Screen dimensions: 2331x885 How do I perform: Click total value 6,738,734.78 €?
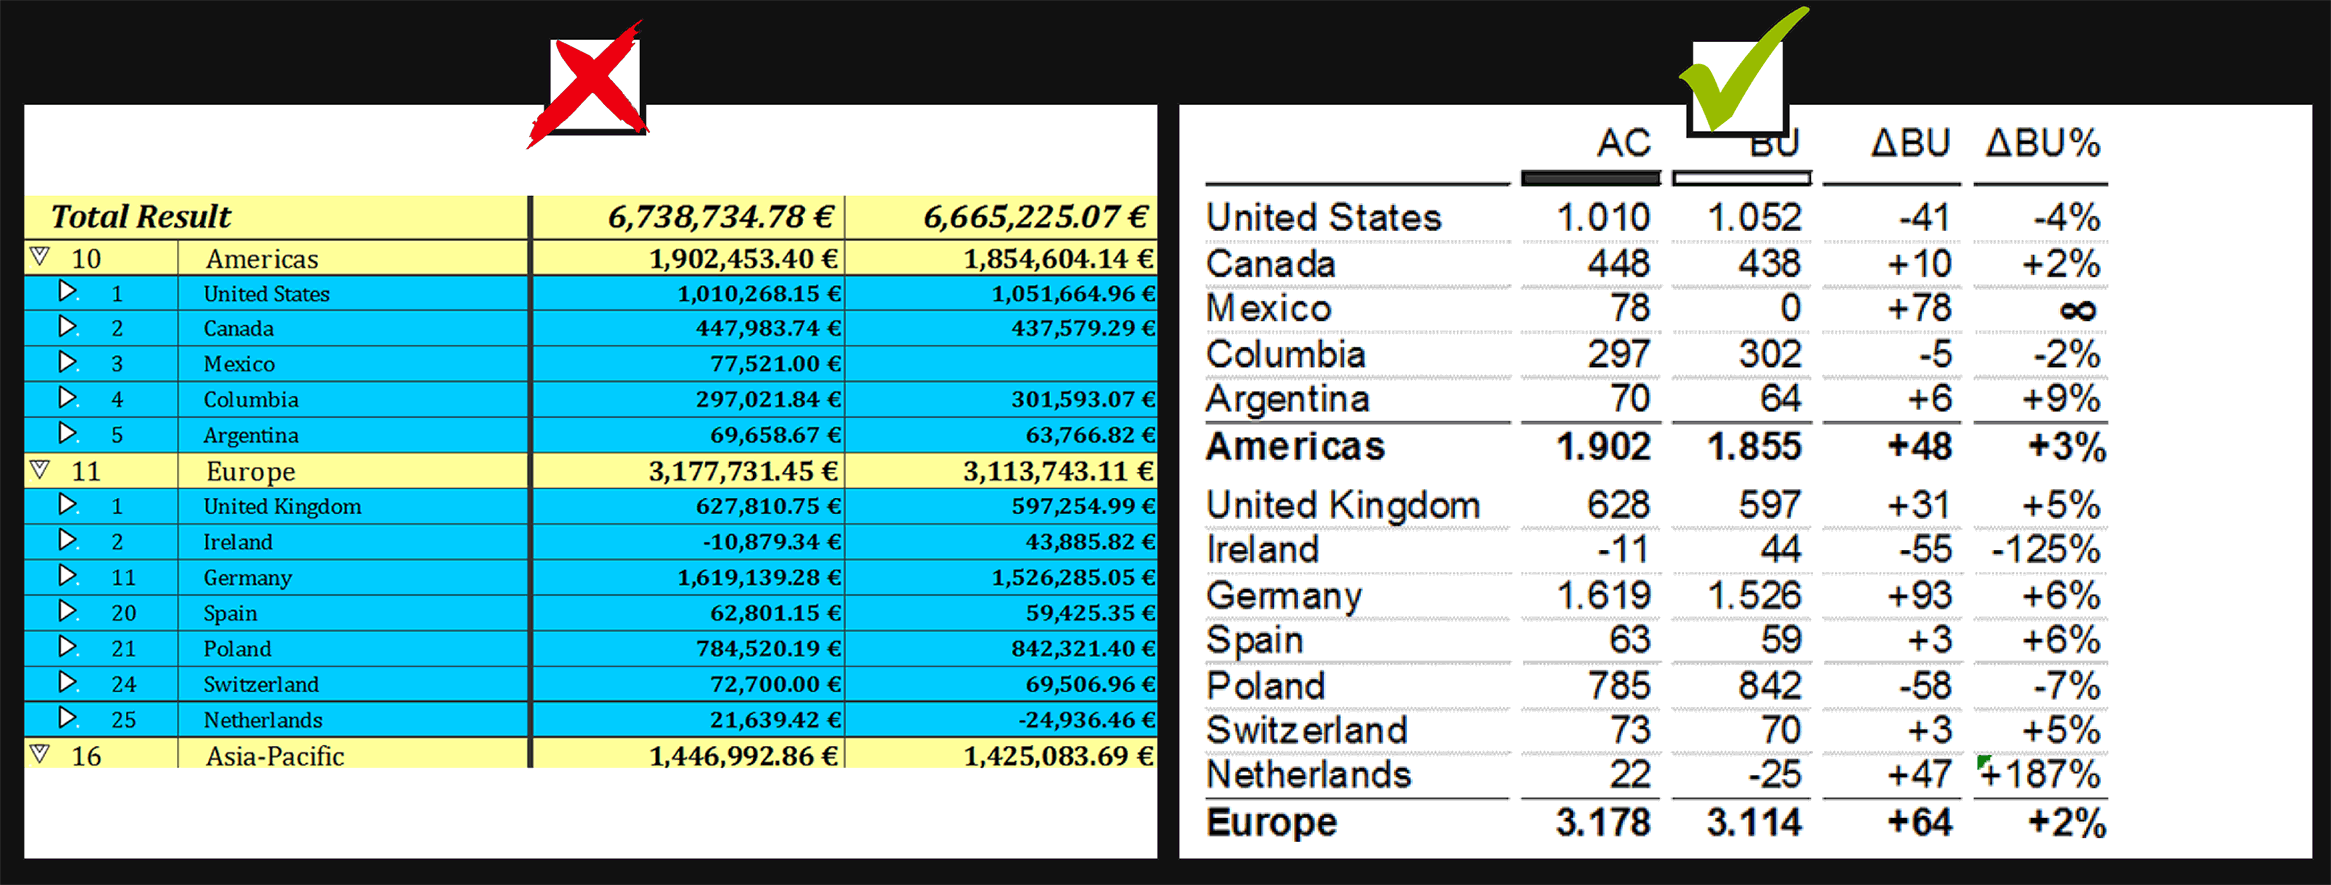720,217
